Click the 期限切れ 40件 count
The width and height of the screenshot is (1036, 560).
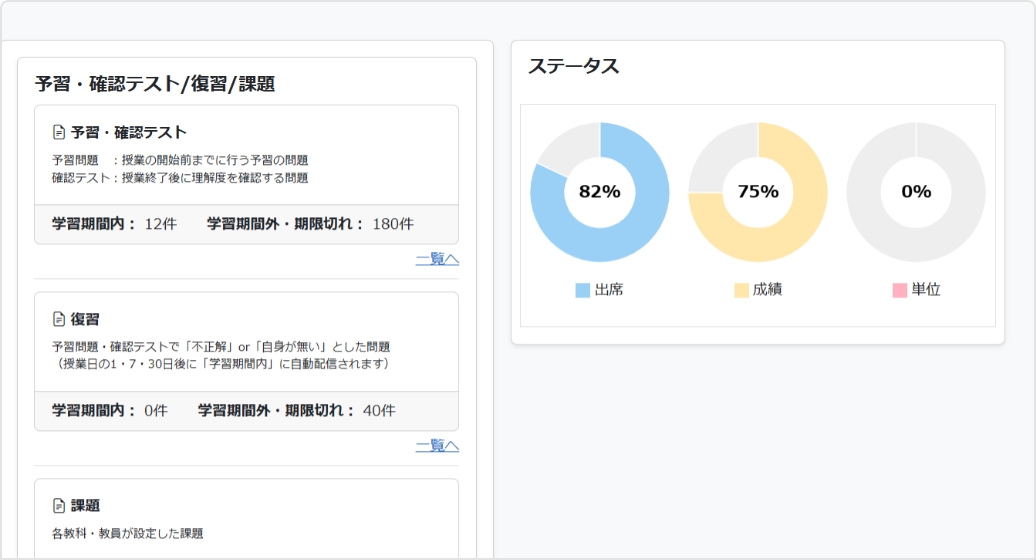(x=379, y=411)
